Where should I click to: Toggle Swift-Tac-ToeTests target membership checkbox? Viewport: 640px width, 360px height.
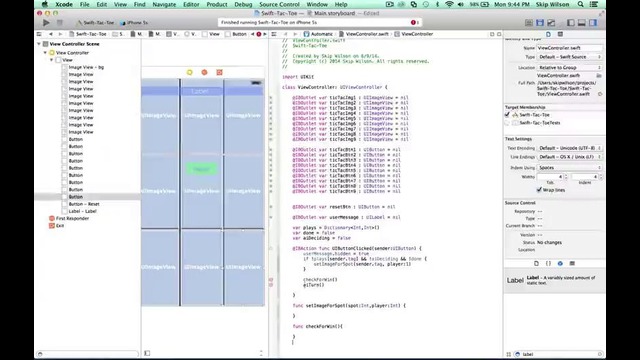click(x=507, y=123)
